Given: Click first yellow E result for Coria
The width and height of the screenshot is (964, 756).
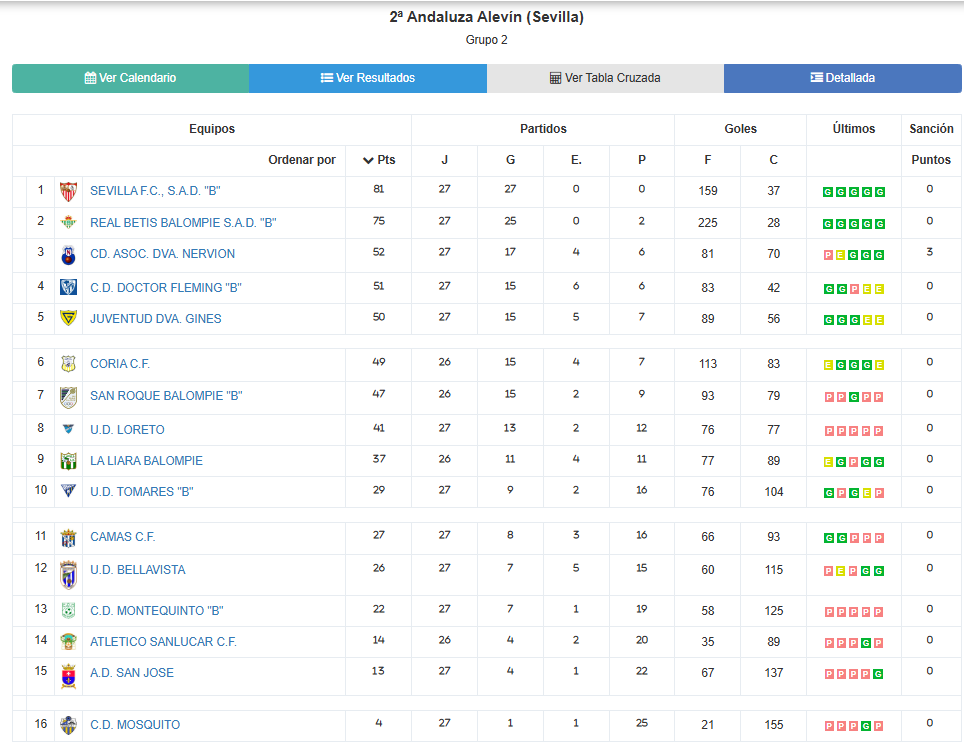Looking at the screenshot, I should [828, 365].
